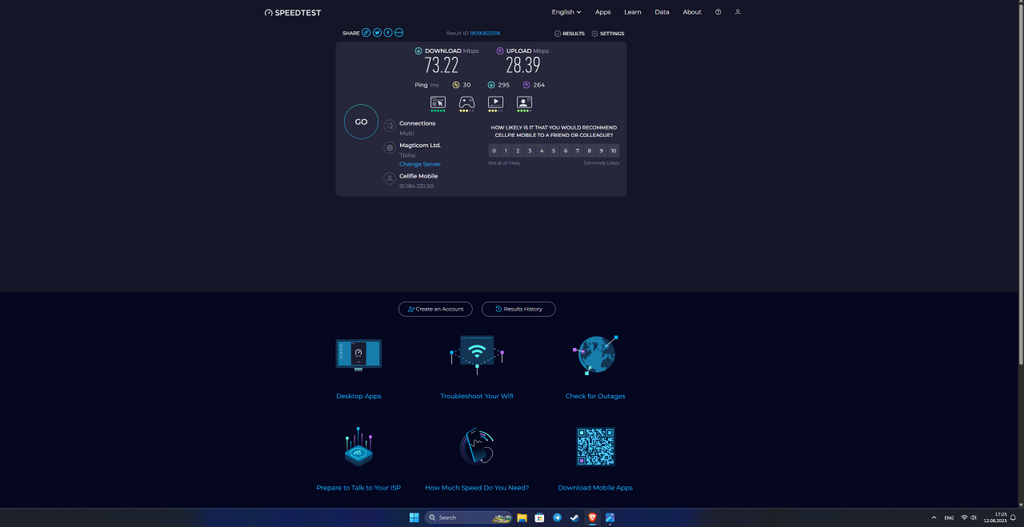
Task: Click the page vertical scrollbar
Action: [1021, 183]
